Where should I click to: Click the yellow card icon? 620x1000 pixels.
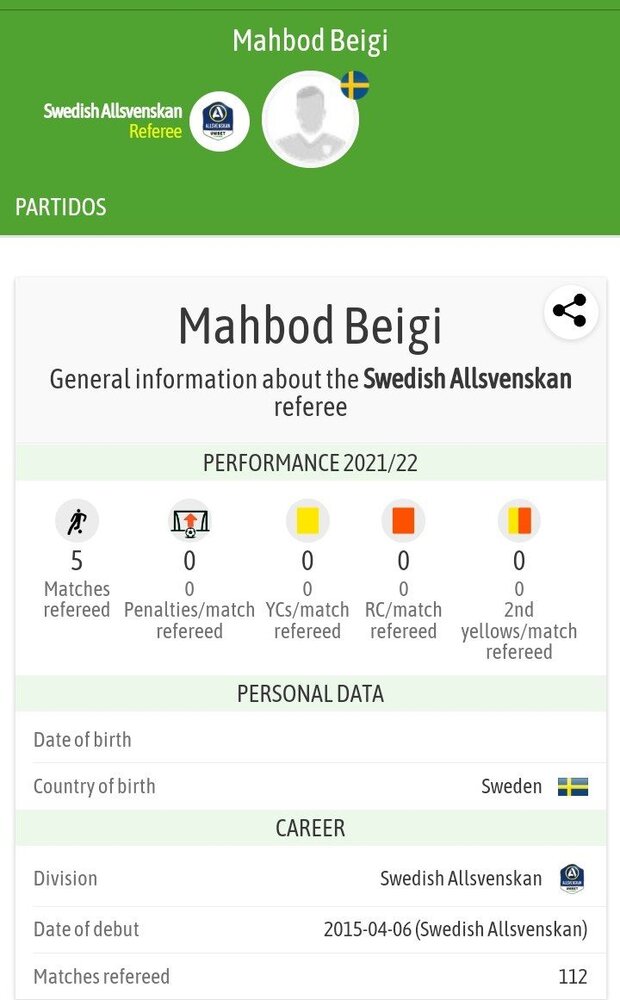click(x=307, y=521)
